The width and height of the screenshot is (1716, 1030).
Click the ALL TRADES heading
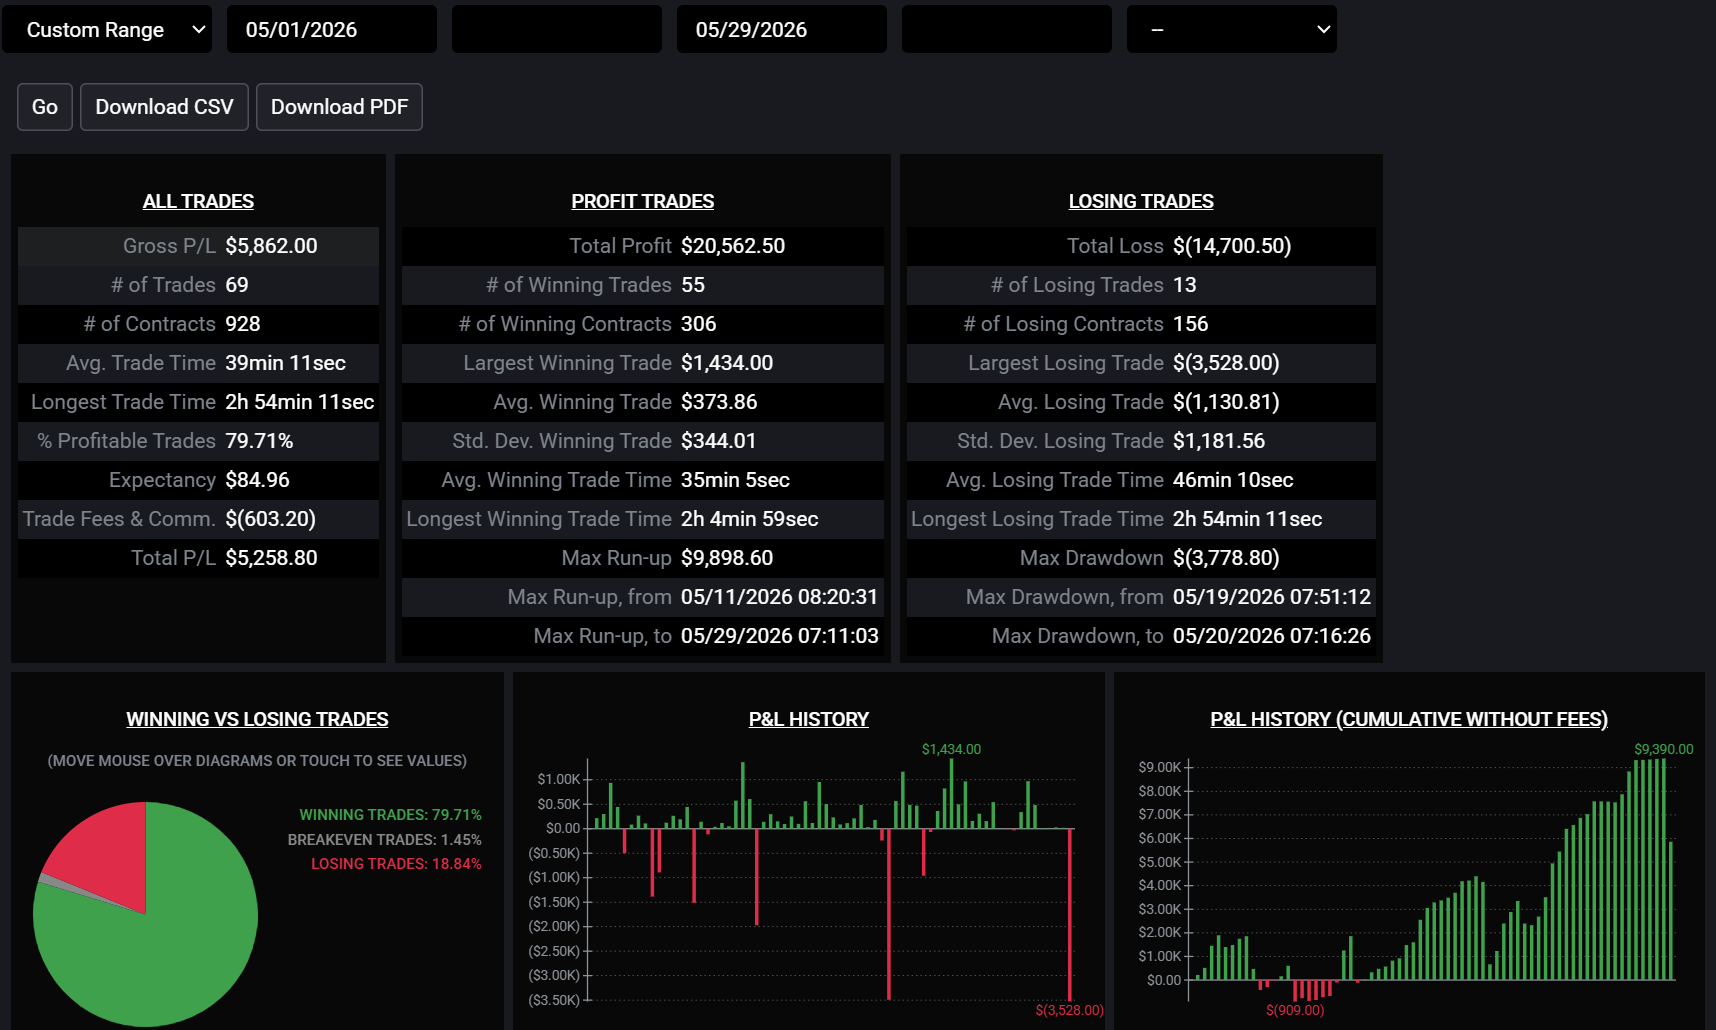point(198,201)
